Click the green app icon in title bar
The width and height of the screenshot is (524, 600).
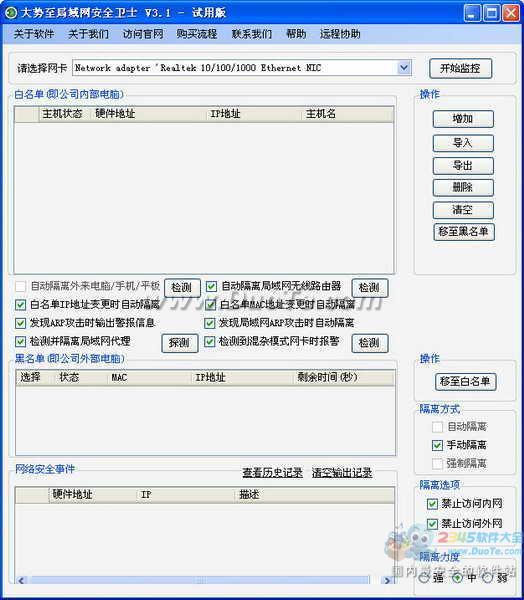(11, 13)
